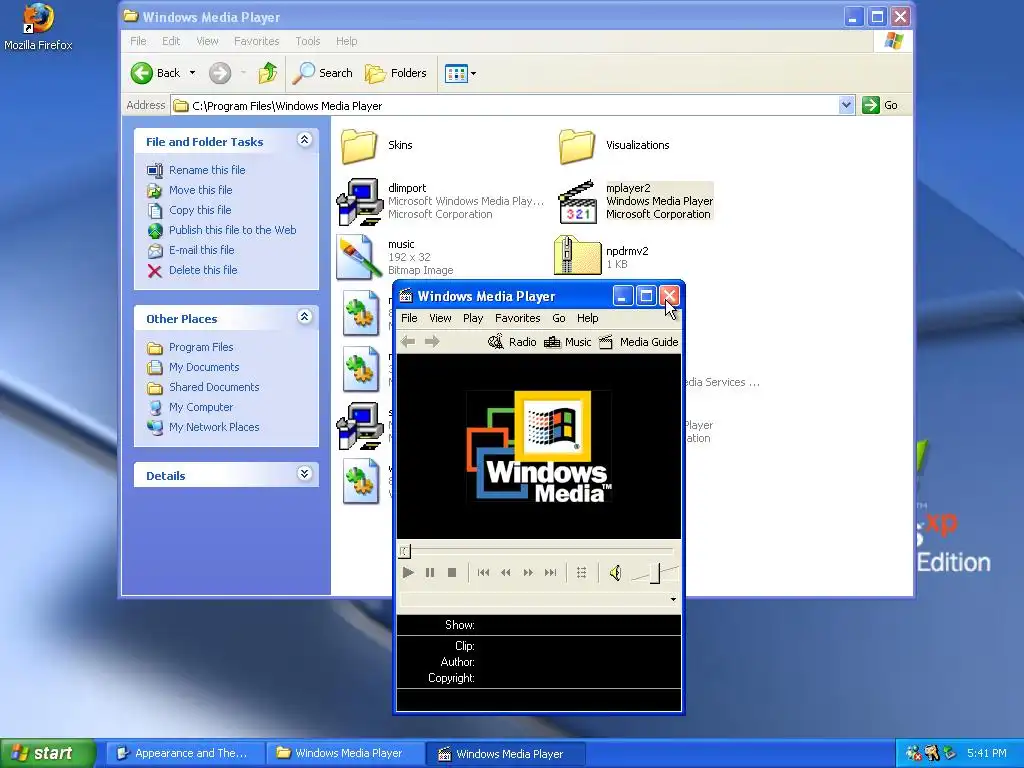Click the Explorer Search button
This screenshot has width=1024, height=768.
coord(322,73)
